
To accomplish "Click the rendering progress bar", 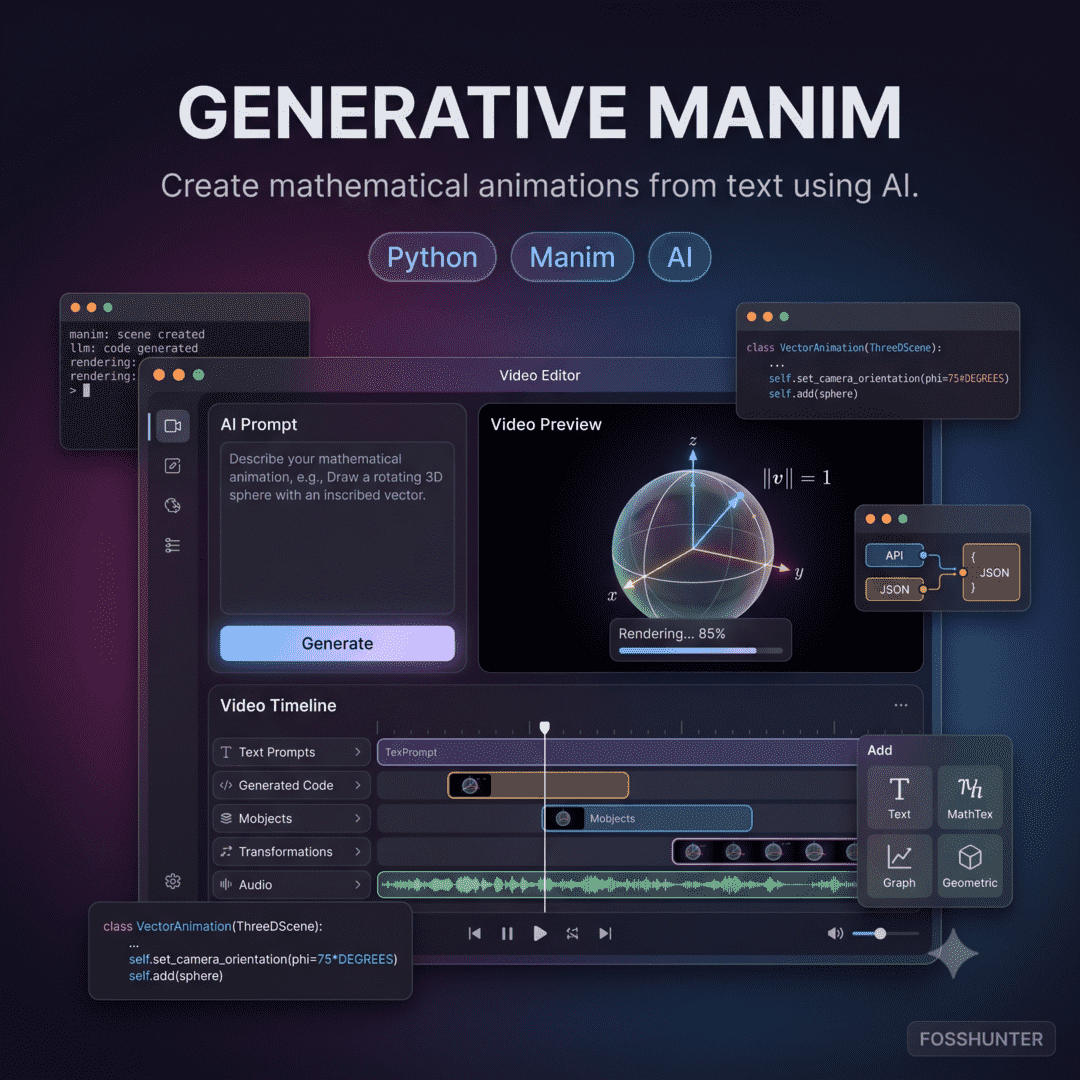I will coord(700,651).
